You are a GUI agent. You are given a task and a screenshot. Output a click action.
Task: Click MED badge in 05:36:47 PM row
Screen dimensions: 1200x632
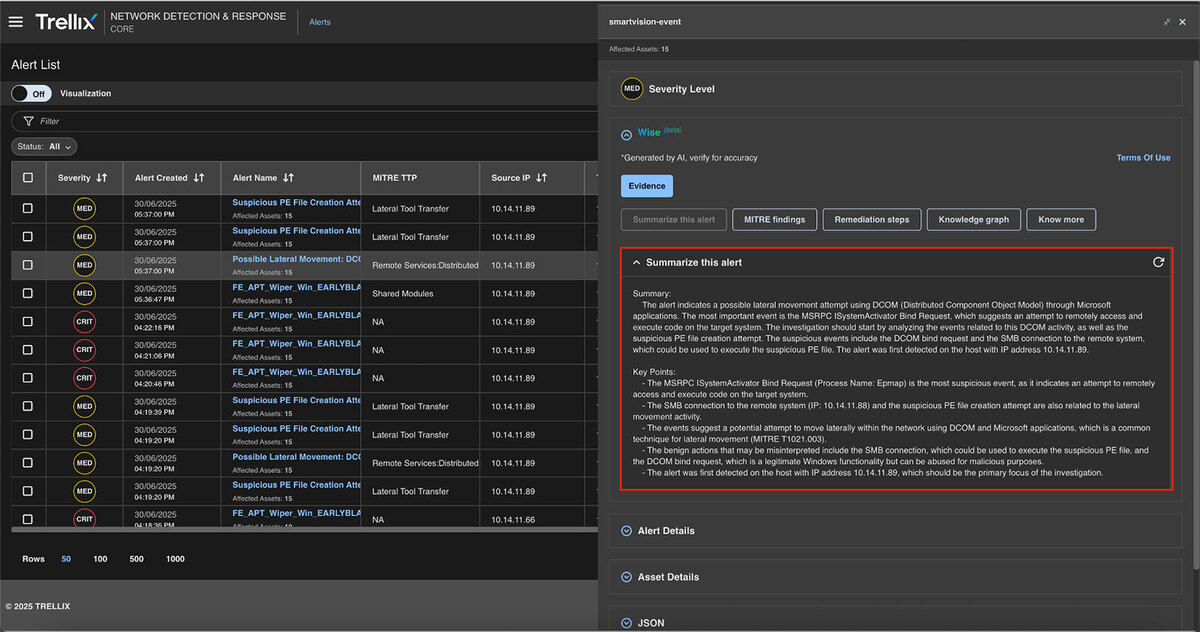85,294
